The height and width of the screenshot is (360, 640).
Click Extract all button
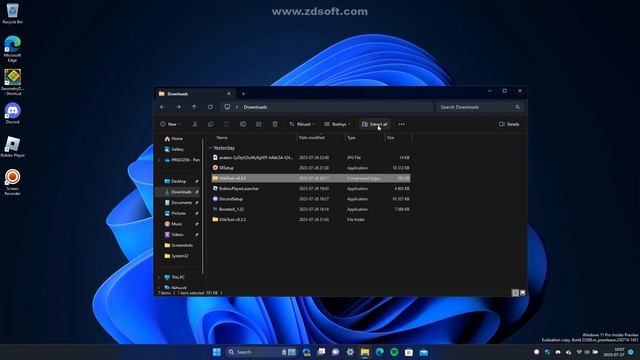(375, 124)
